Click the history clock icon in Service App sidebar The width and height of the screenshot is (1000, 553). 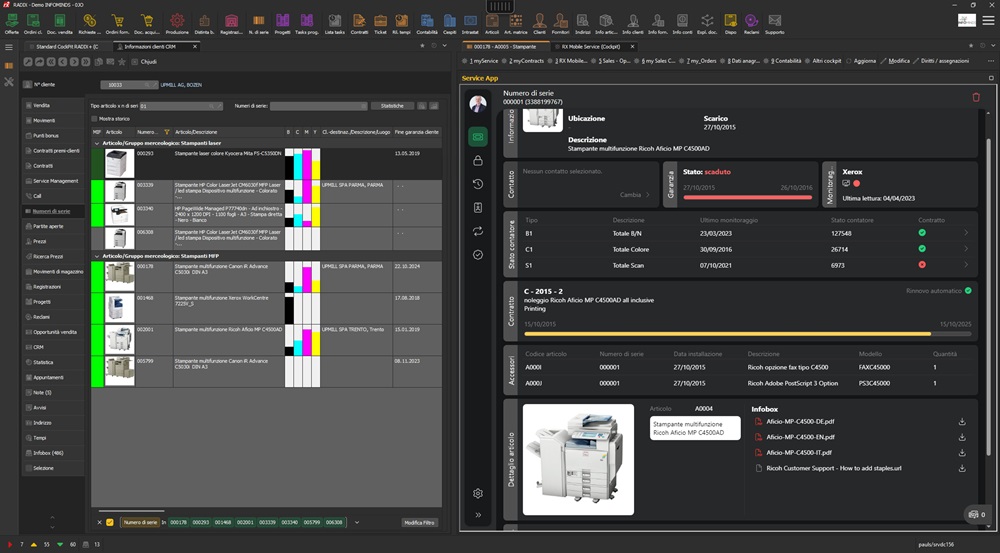[478, 184]
